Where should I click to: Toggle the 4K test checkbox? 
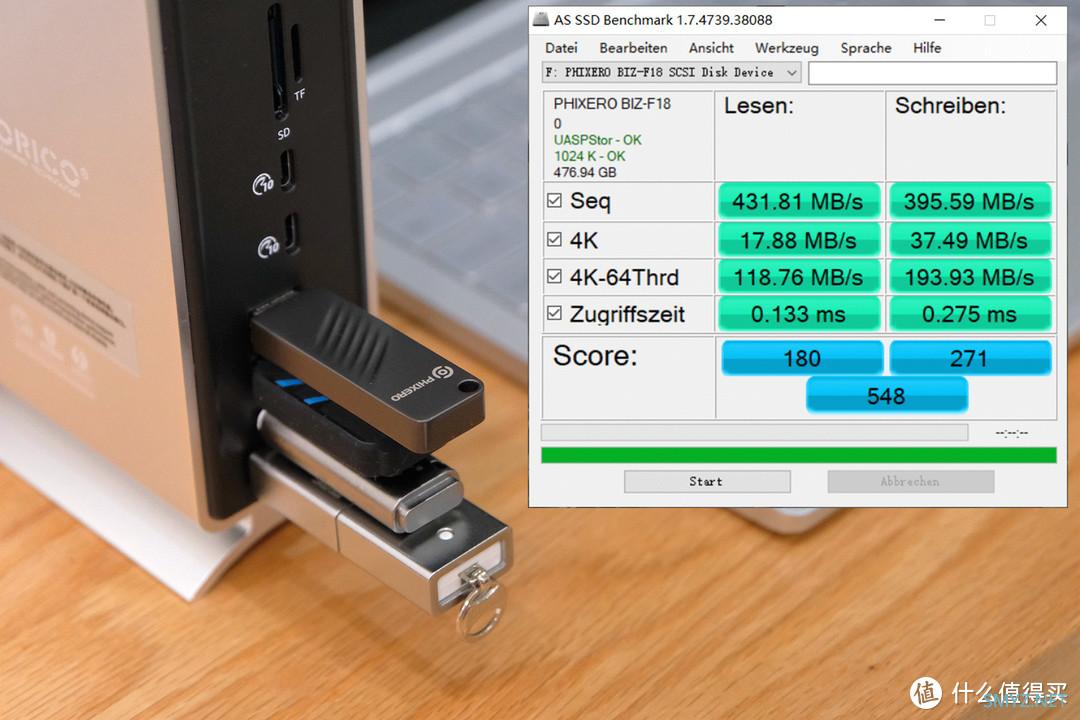pyautogui.click(x=554, y=239)
